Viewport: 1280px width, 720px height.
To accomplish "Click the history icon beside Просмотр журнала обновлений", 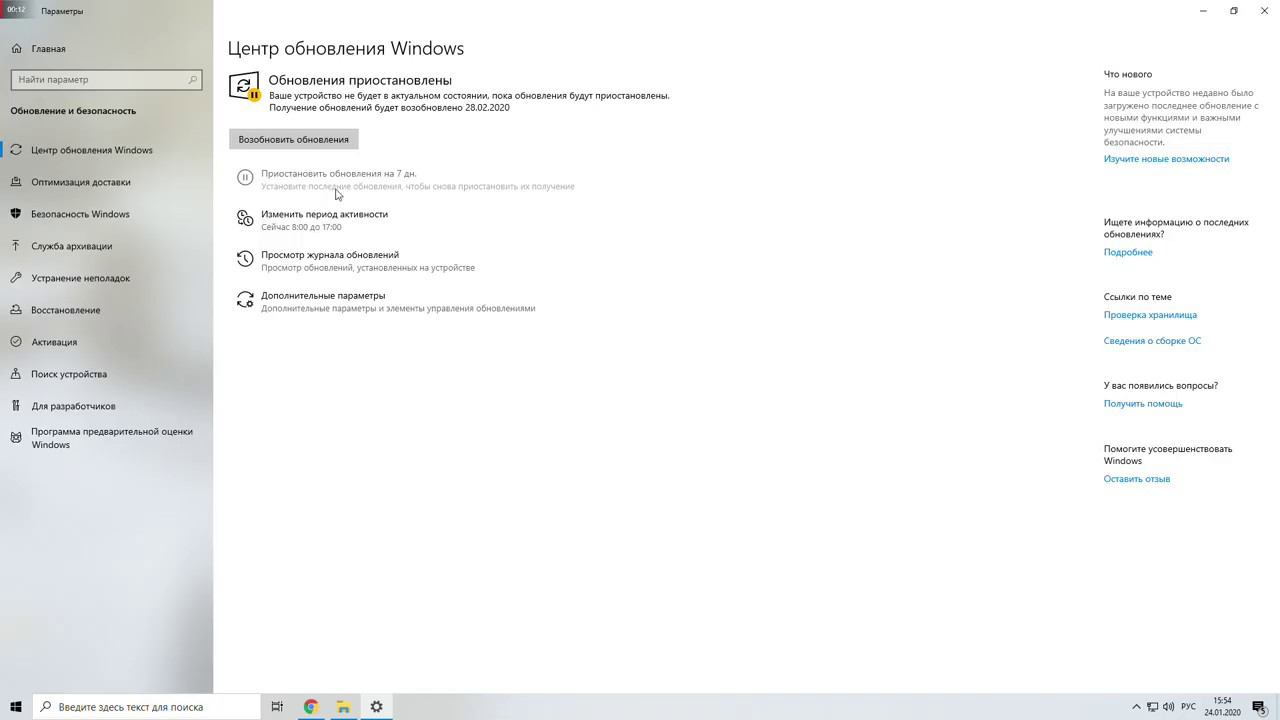I will point(245,259).
